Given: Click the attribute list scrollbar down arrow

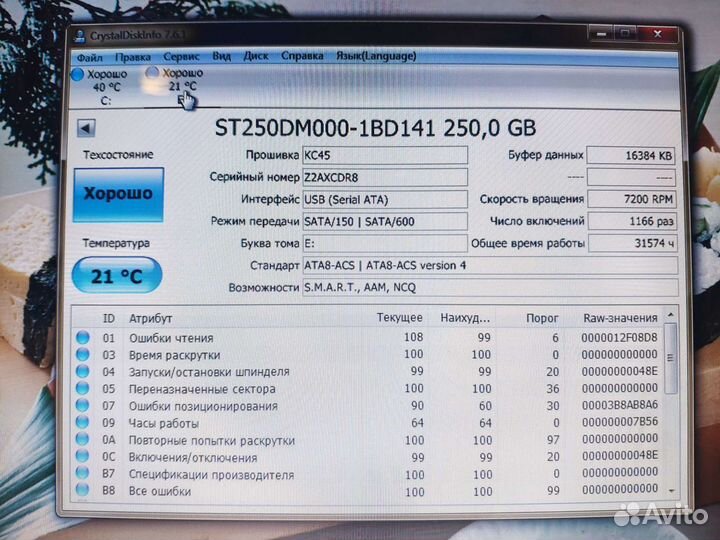Looking at the screenshot, I should [672, 491].
